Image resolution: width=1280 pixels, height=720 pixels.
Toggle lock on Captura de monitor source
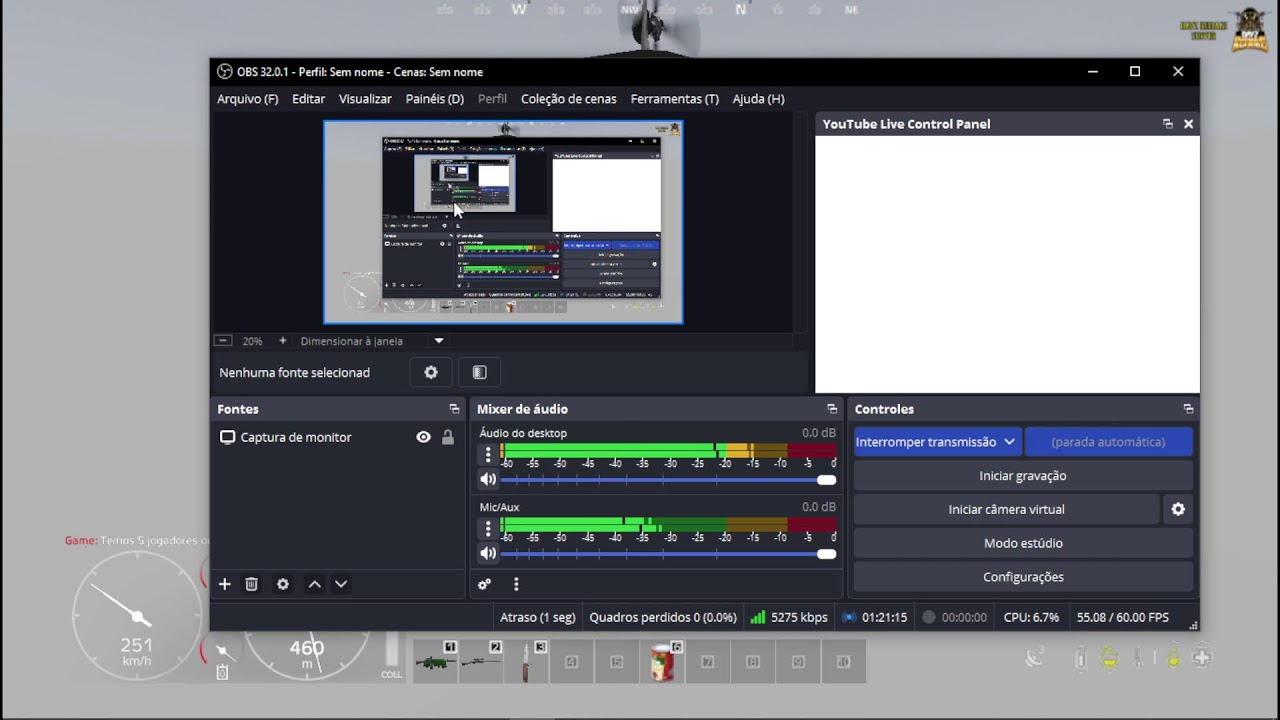click(448, 437)
